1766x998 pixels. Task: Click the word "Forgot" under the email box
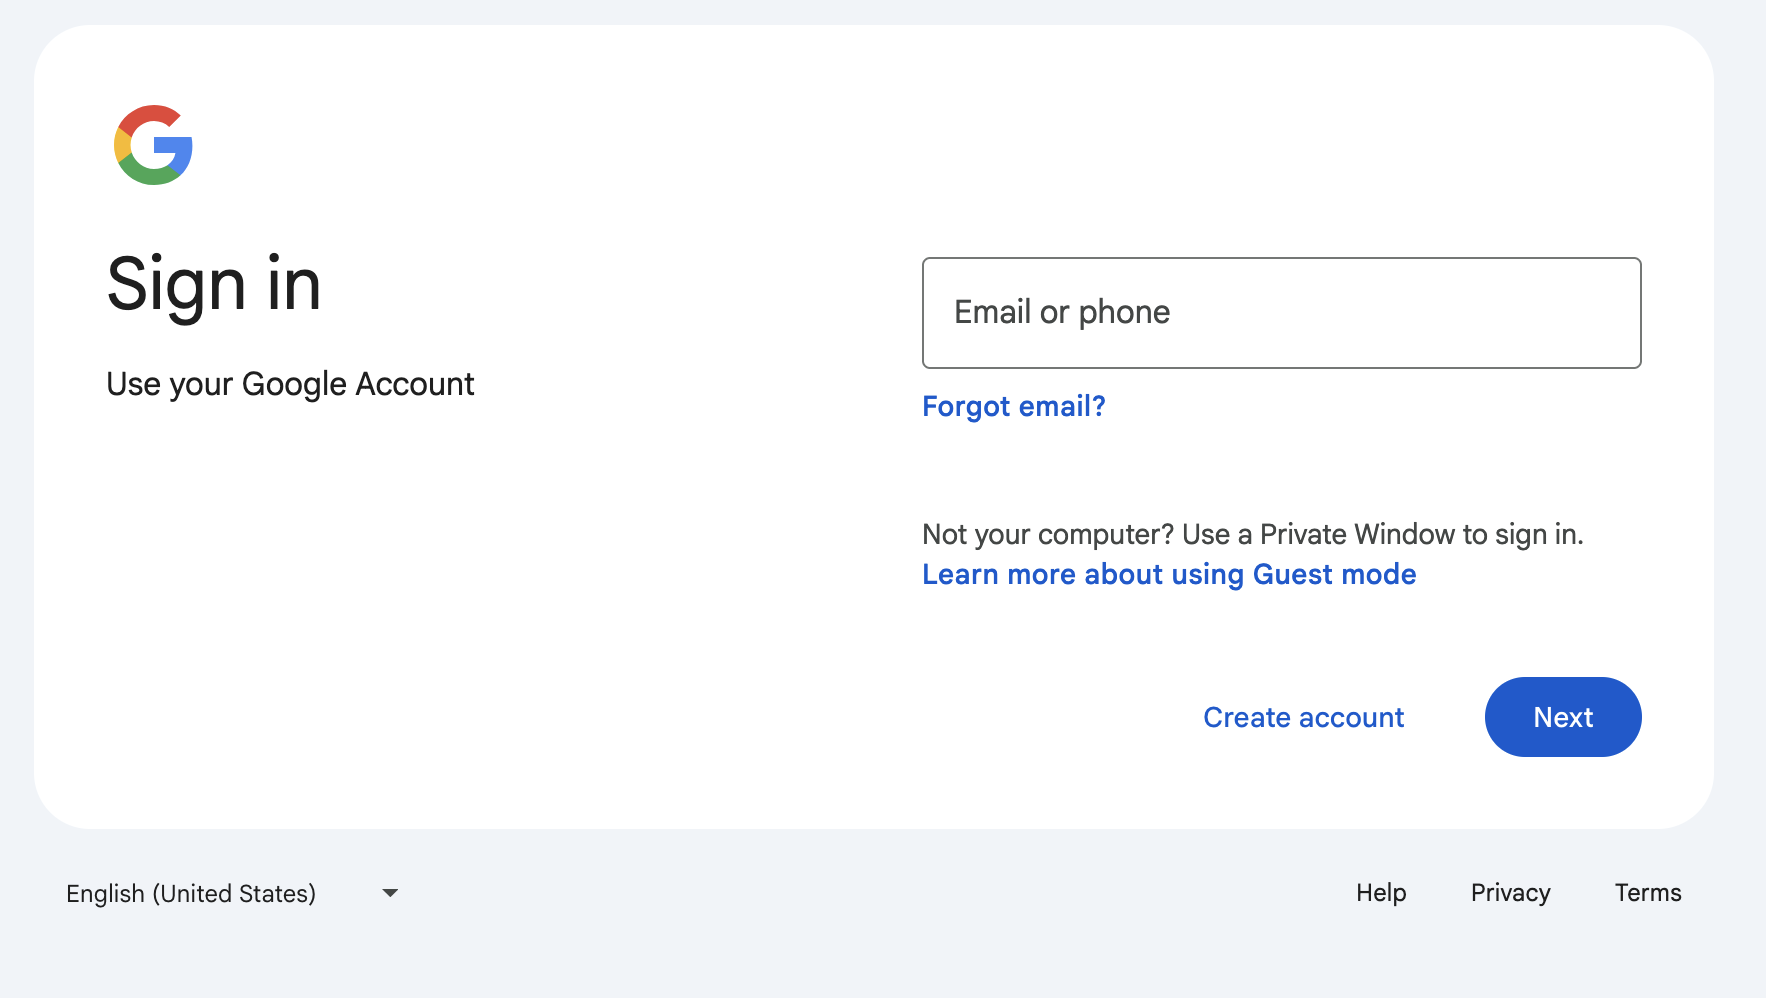[x=966, y=406]
